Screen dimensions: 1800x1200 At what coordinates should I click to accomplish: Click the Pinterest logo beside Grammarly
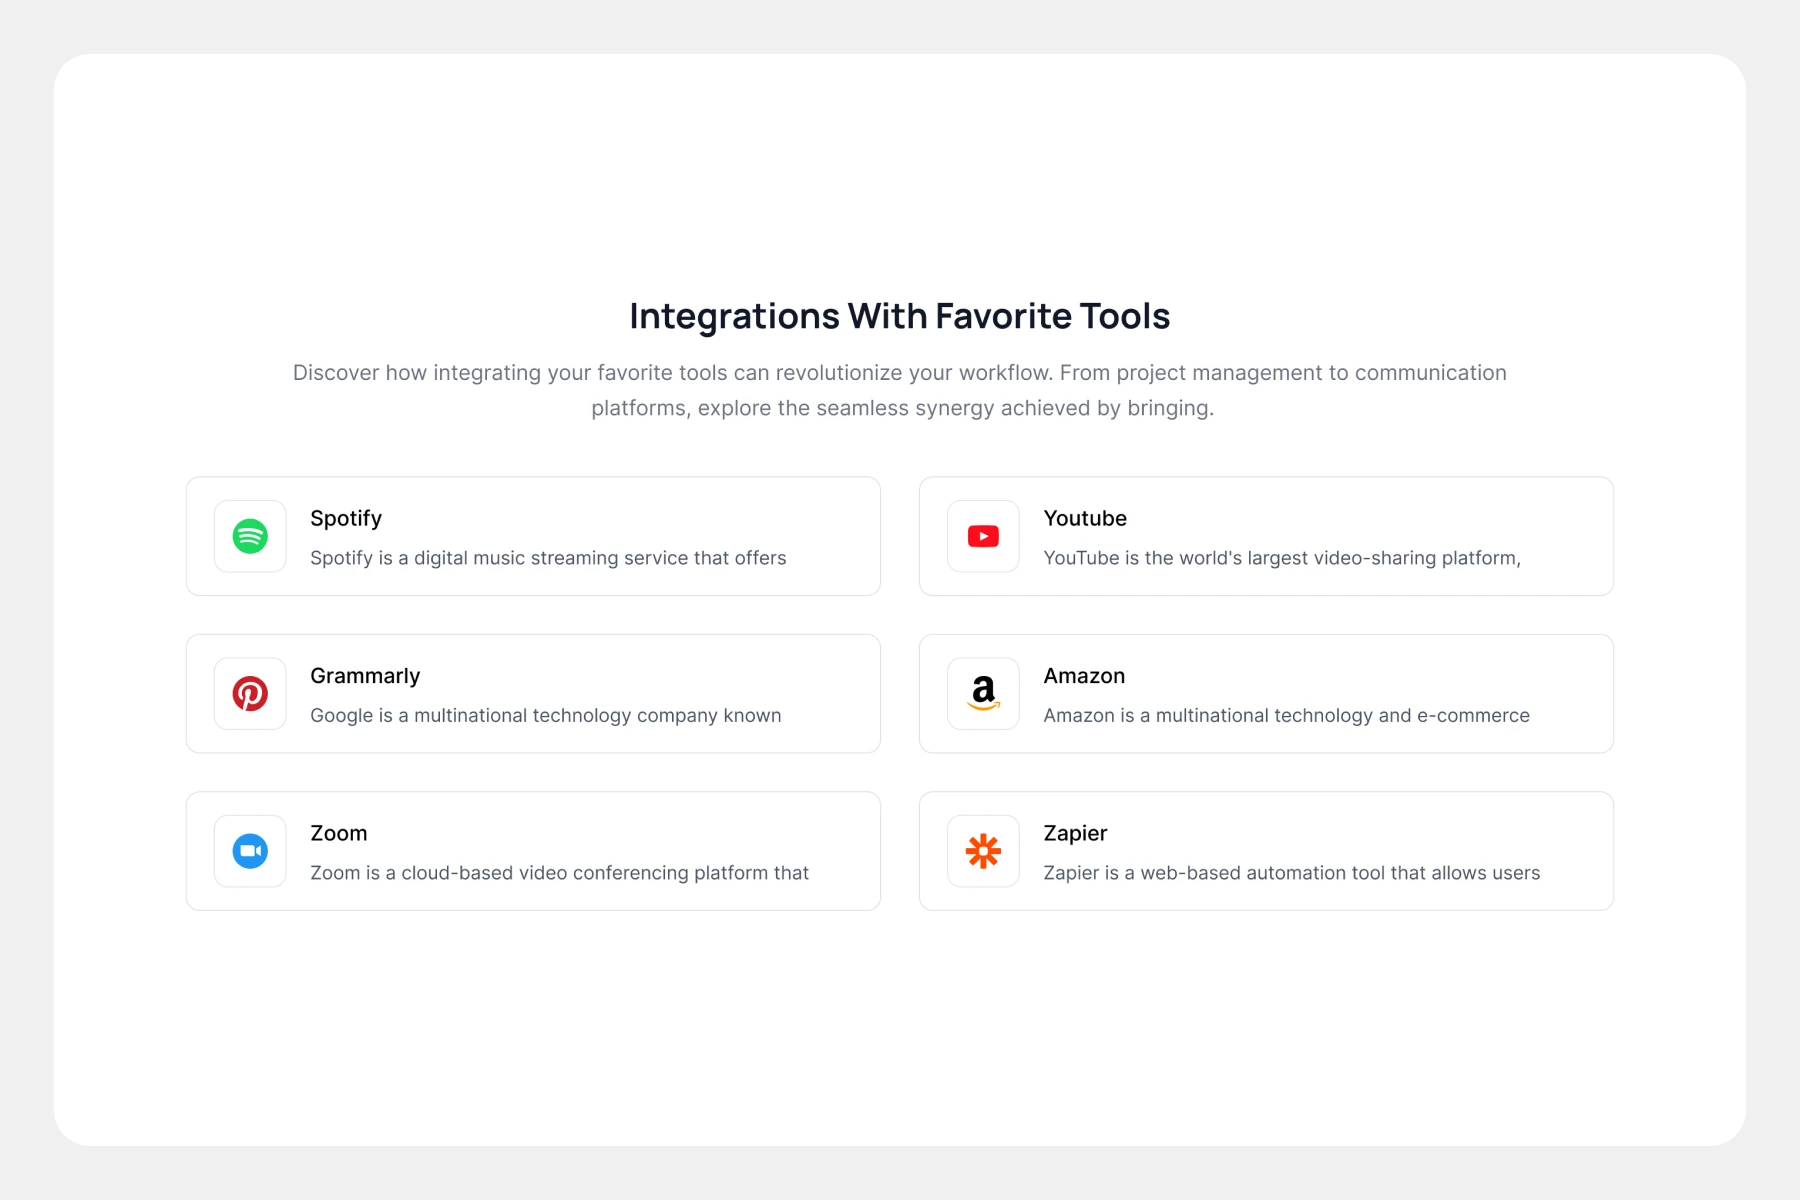(x=250, y=693)
